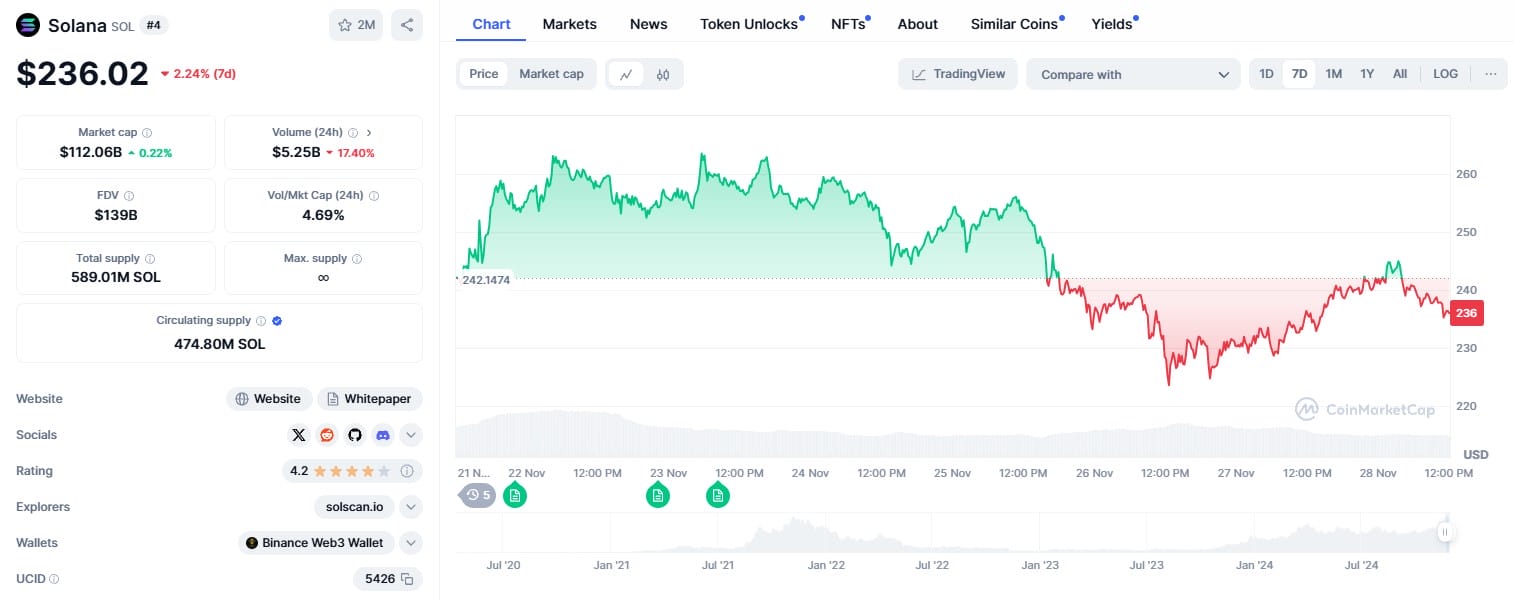The height and width of the screenshot is (600, 1514).
Task: Copy the UCID 5426 value
Action: 407,579
